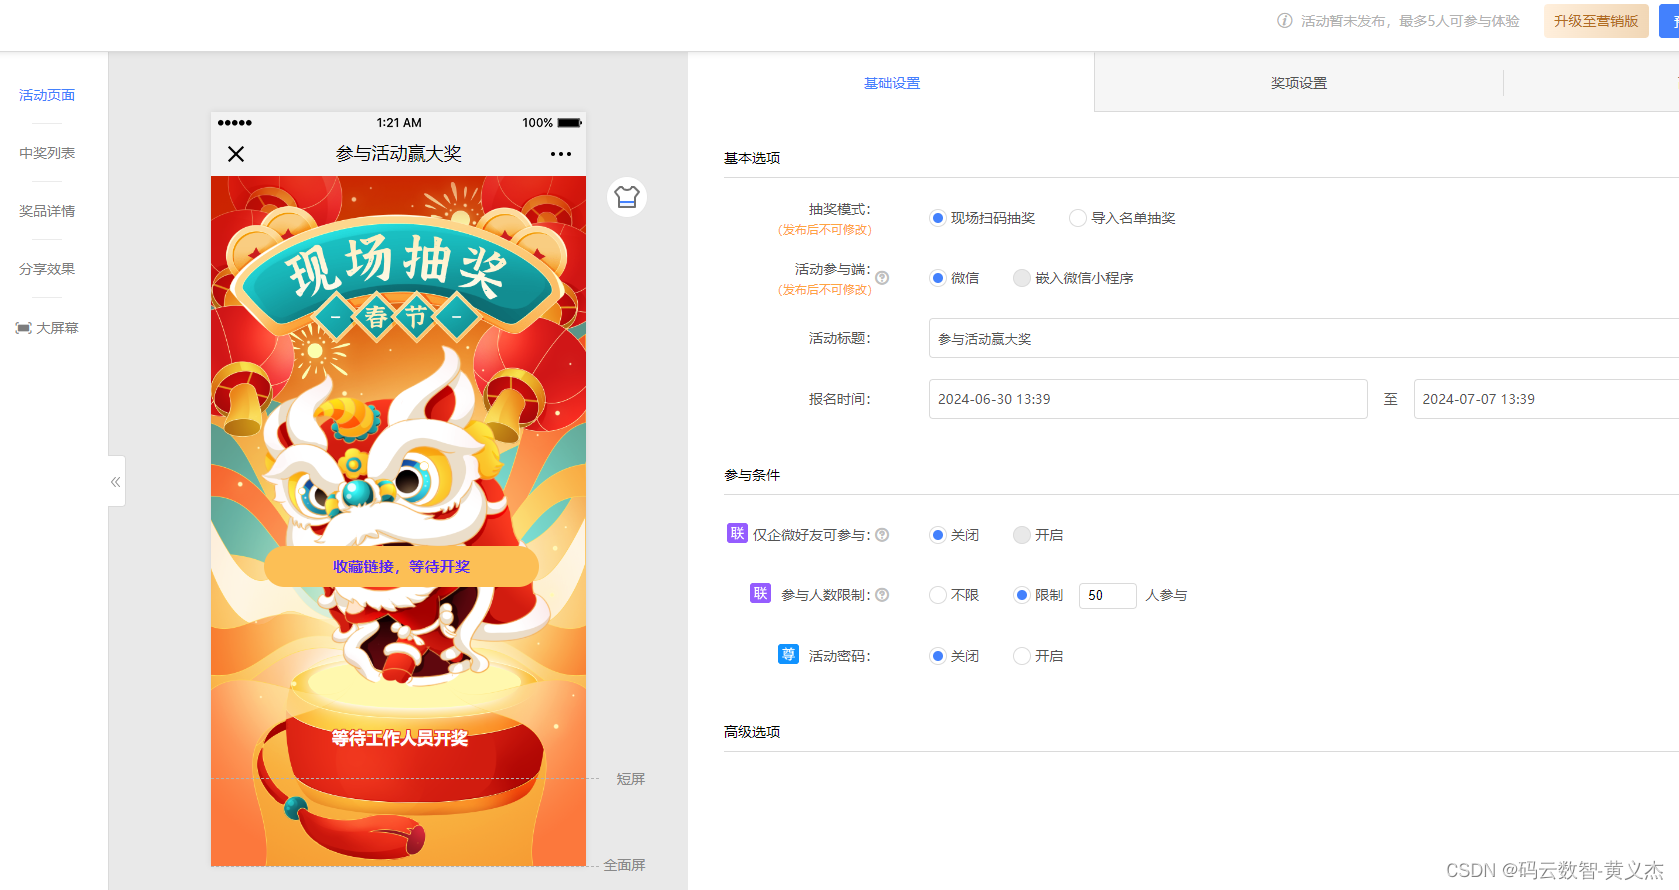Click the 参与活动赢大奖 title in phone header
Viewport: 1679px width, 890px height.
pos(399,154)
